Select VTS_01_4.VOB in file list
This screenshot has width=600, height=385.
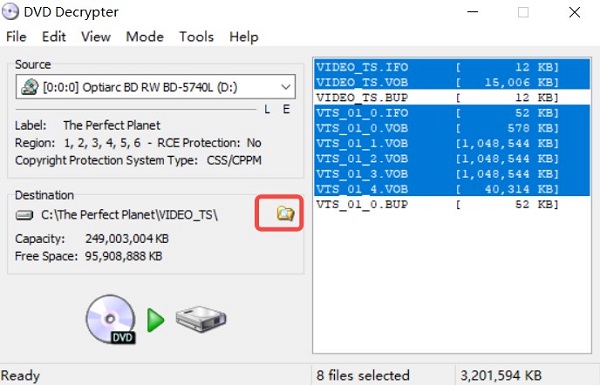point(452,189)
